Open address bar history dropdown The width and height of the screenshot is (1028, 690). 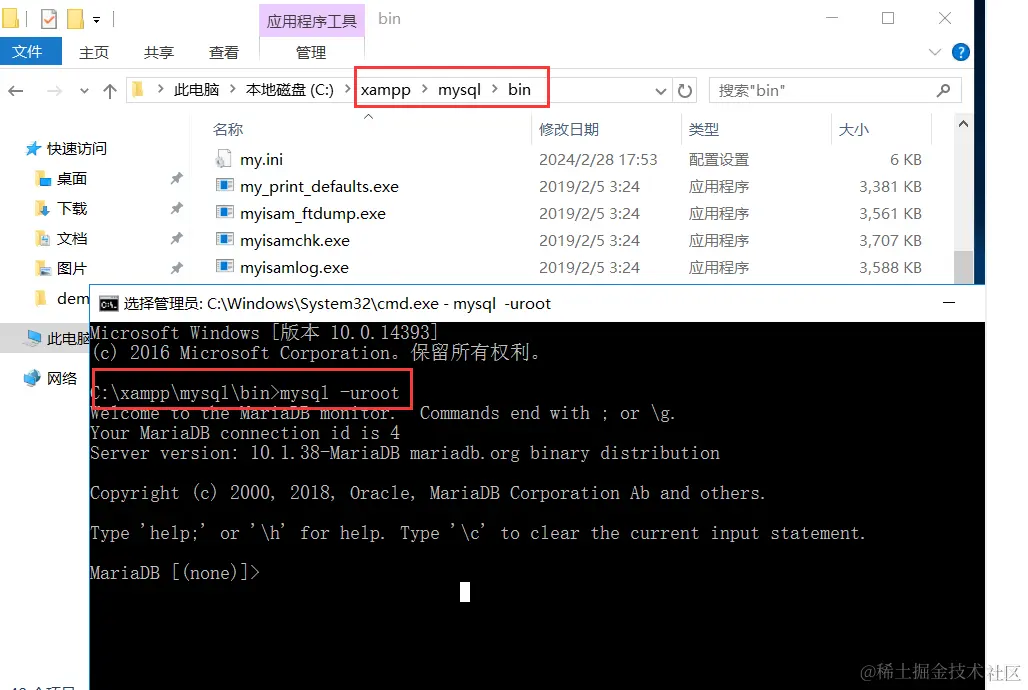pos(661,91)
